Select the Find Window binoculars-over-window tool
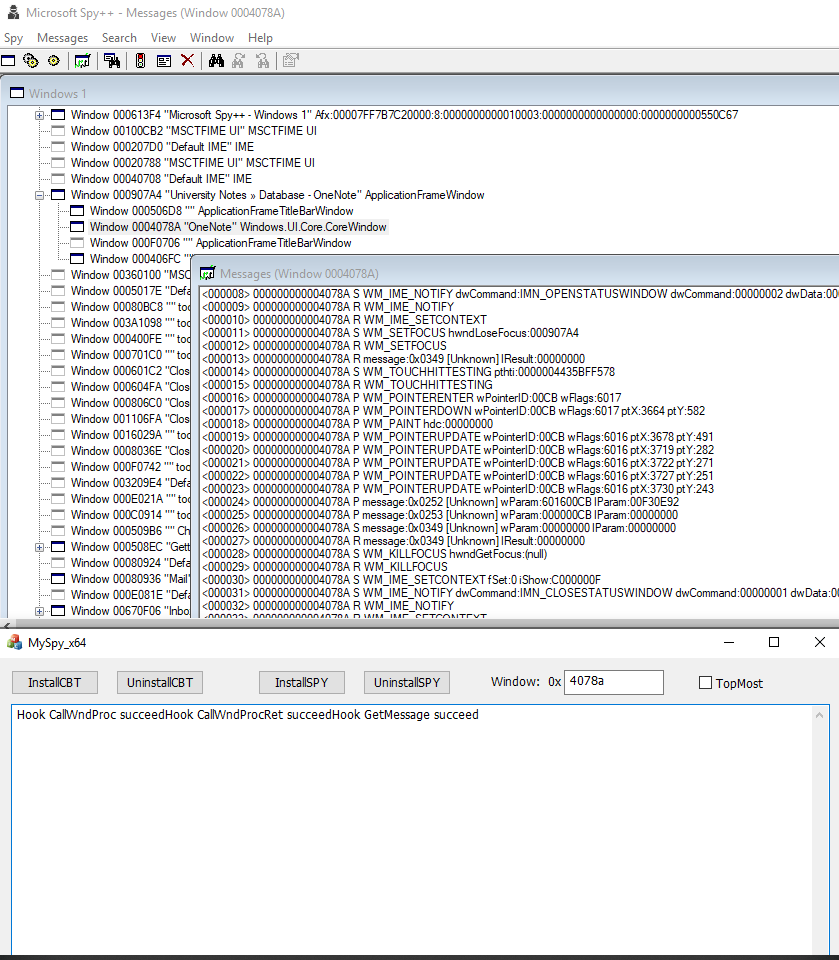 [x=111, y=61]
